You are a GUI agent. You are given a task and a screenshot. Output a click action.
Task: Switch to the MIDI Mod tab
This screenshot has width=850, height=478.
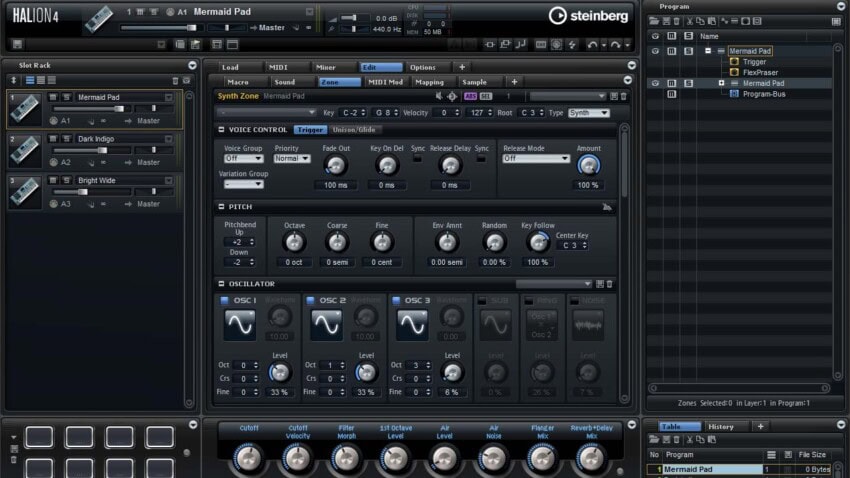point(385,81)
